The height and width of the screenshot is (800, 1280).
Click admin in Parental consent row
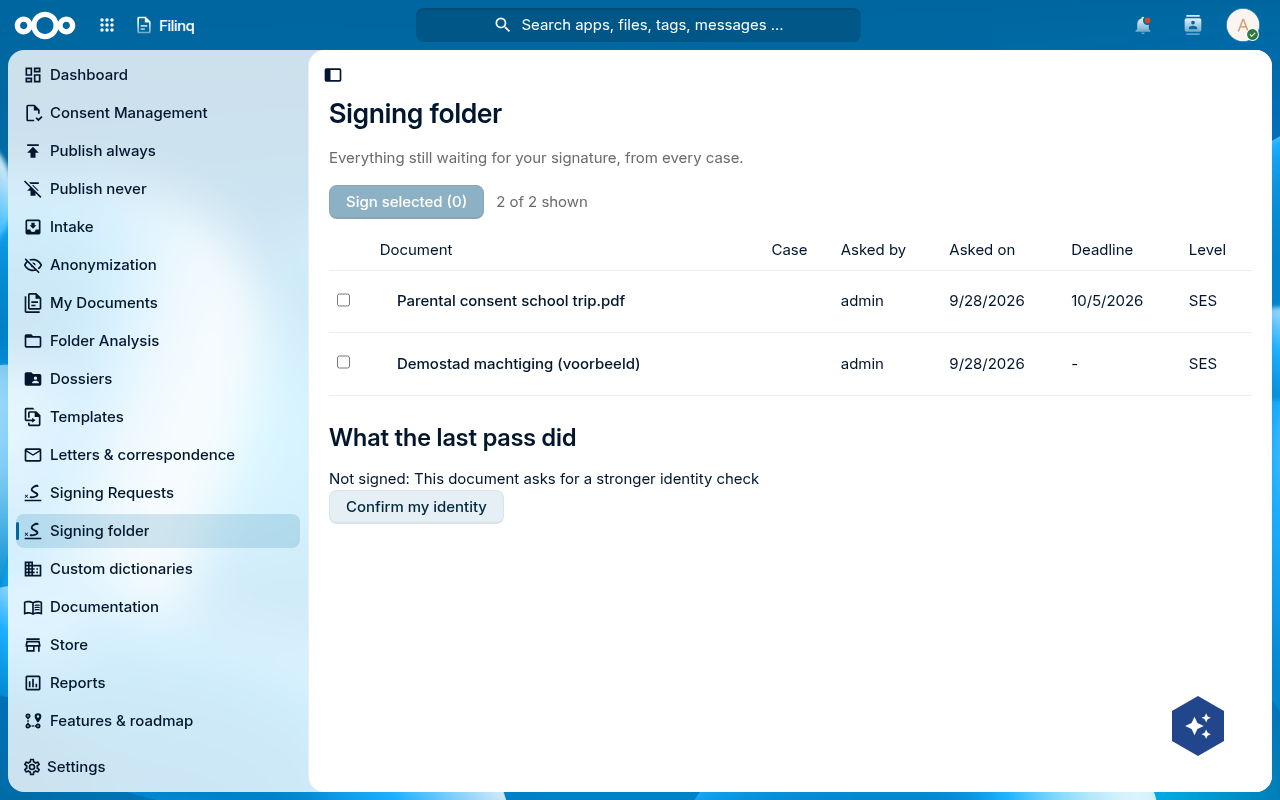(x=862, y=301)
